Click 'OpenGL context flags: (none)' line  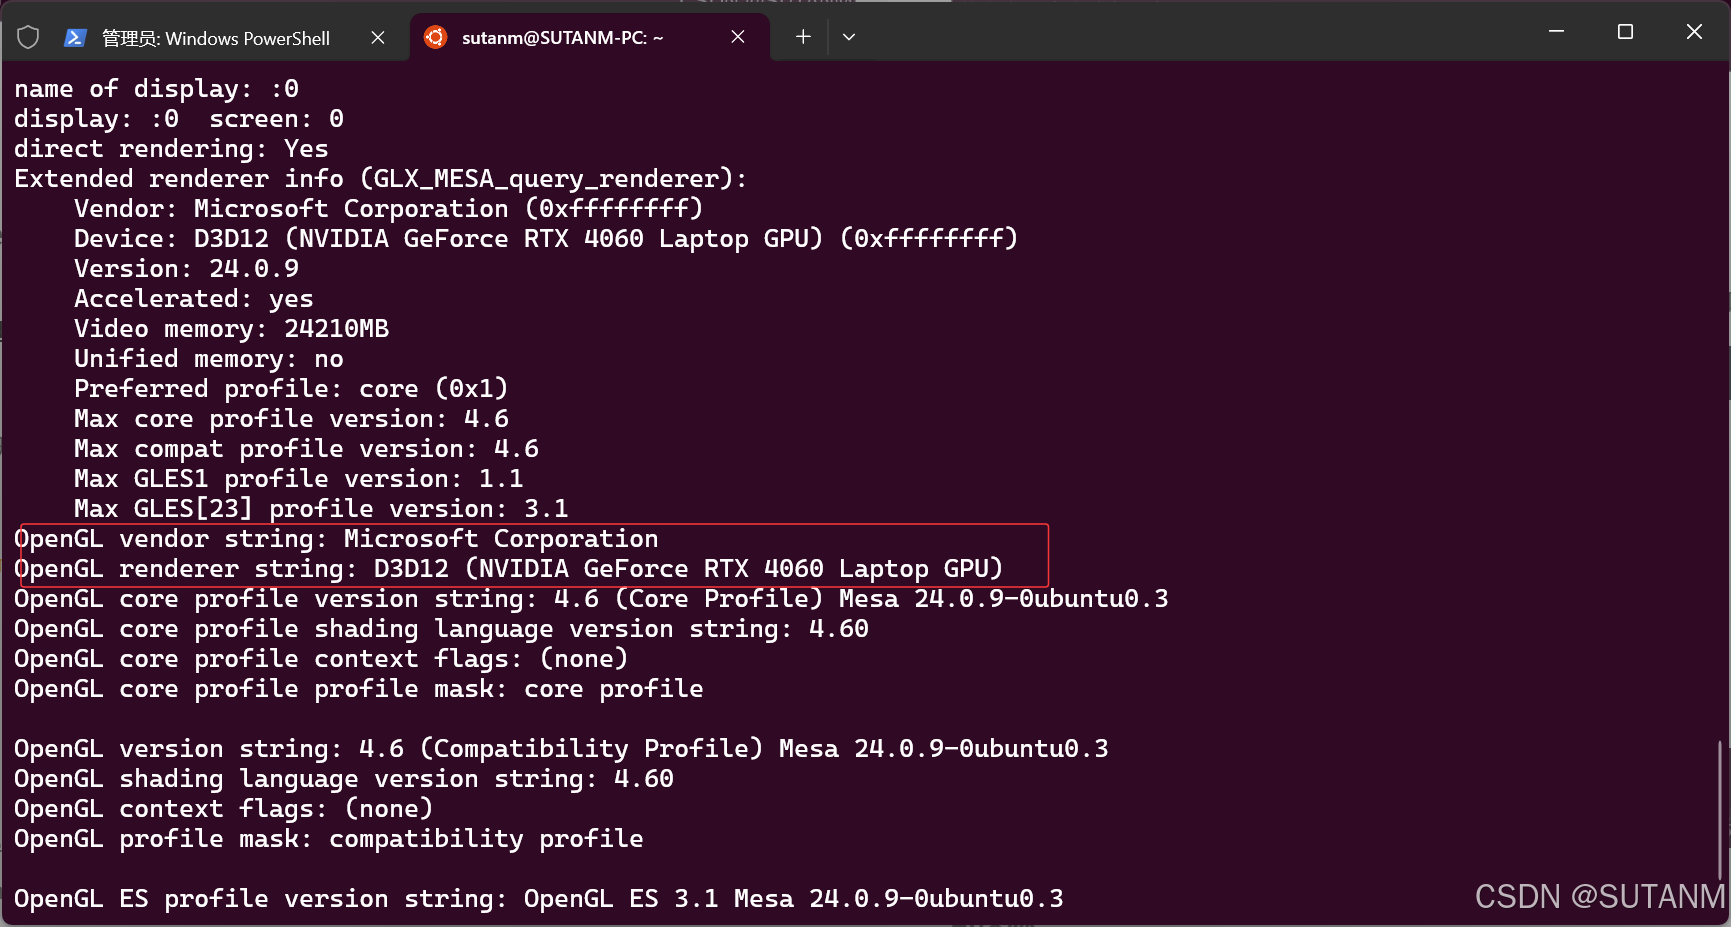pyautogui.click(x=224, y=809)
